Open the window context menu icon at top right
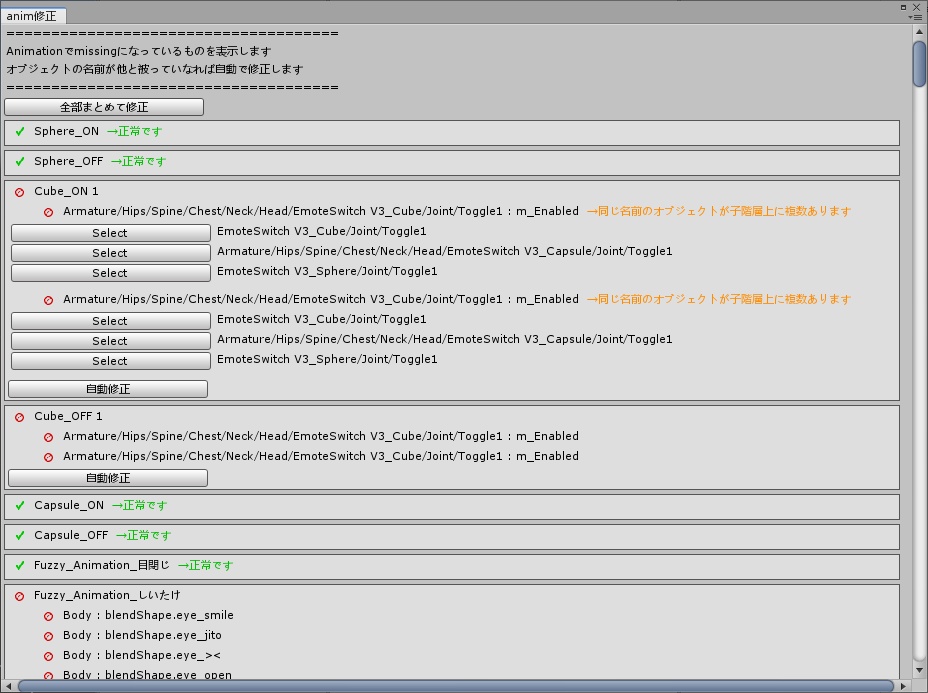Viewport: 928px width, 693px height. [x=917, y=17]
